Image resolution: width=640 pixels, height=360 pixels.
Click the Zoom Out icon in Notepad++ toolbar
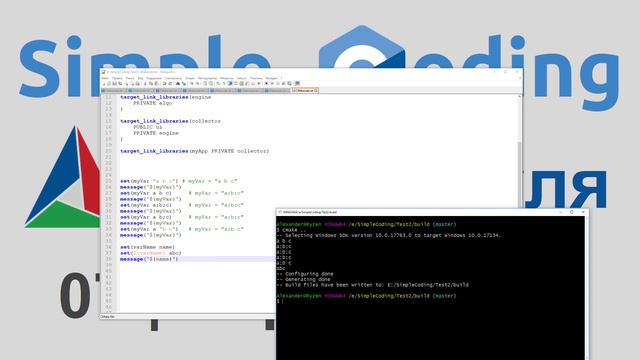point(197,83)
